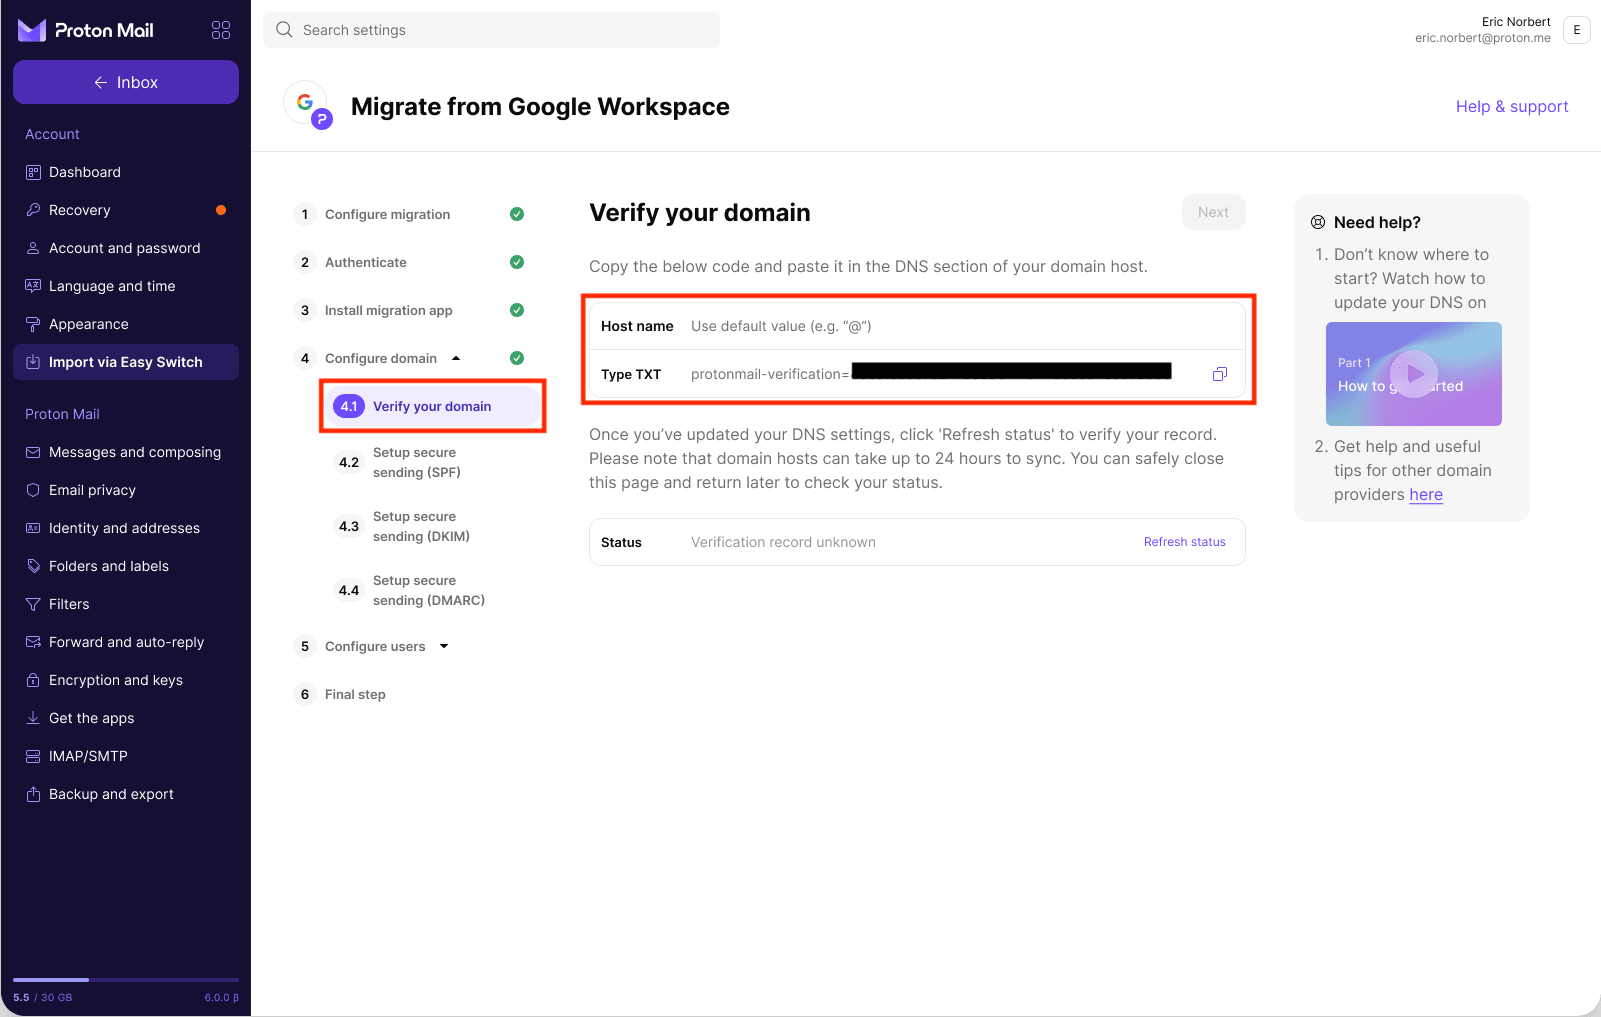Go to Account and password settings
The image size is (1601, 1017).
pos(126,248)
